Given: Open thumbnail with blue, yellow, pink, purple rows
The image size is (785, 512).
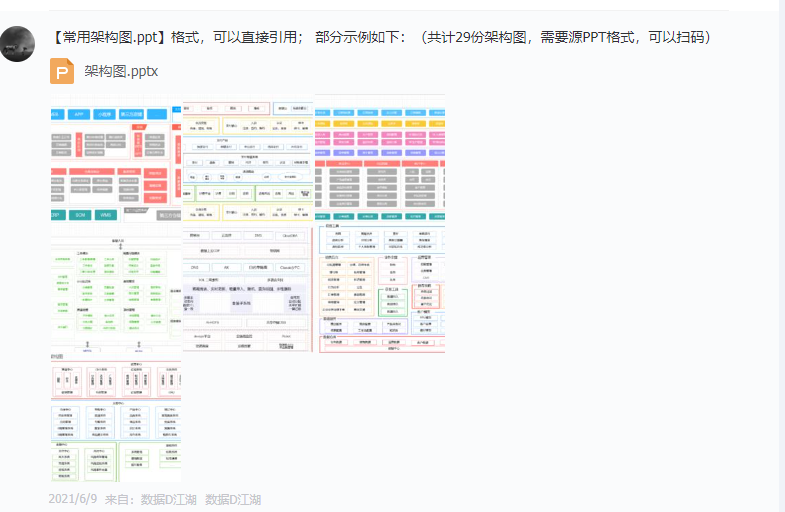Looking at the screenshot, I should (x=380, y=159).
